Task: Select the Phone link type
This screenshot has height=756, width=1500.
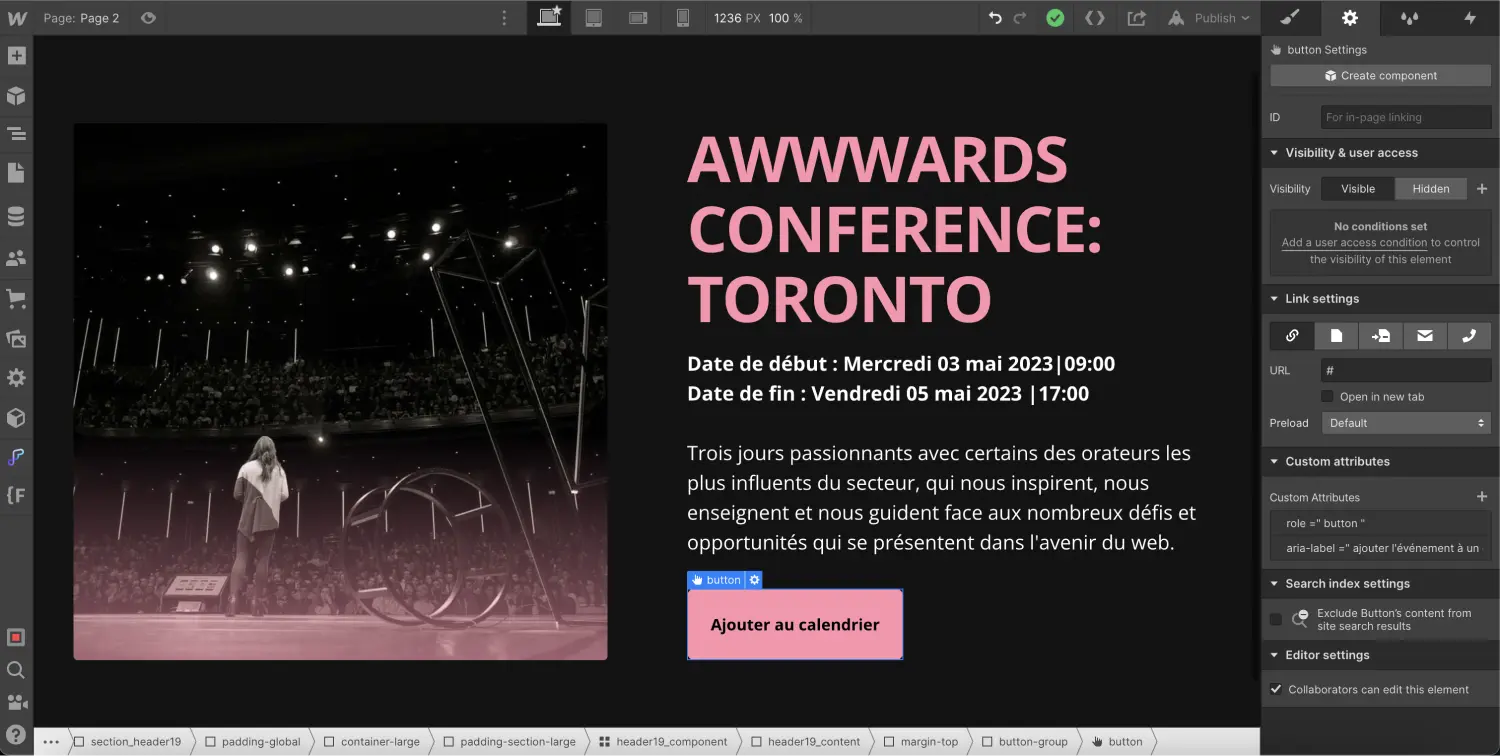Action: [1469, 336]
